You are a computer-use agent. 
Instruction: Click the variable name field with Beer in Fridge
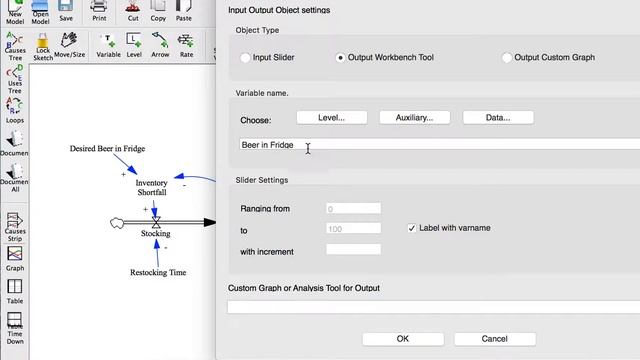tap(439, 144)
